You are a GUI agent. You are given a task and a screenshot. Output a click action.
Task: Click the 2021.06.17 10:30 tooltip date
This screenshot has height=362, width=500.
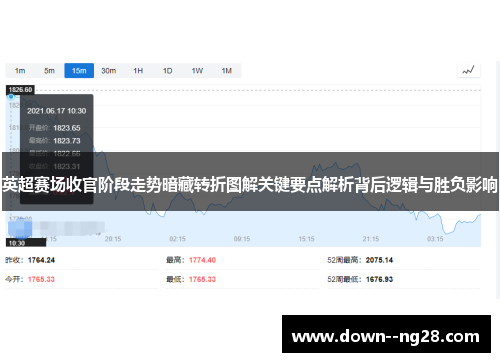57,111
